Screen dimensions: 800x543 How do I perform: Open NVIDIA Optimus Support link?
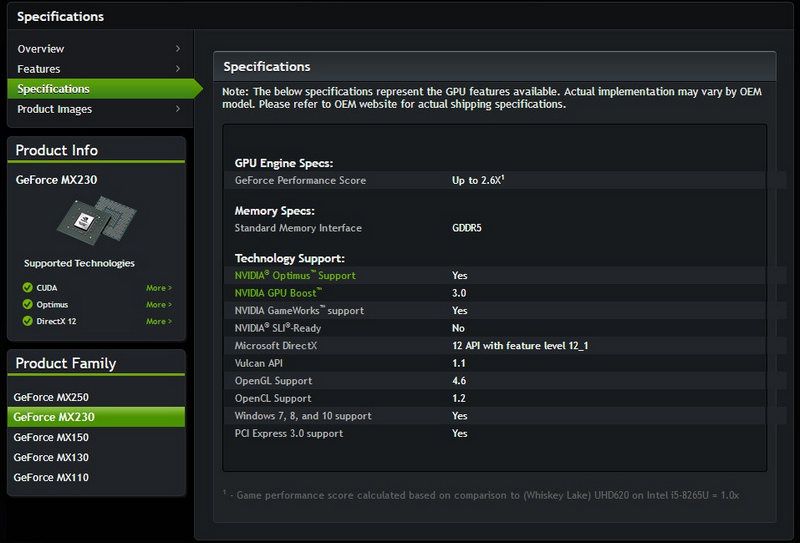295,276
